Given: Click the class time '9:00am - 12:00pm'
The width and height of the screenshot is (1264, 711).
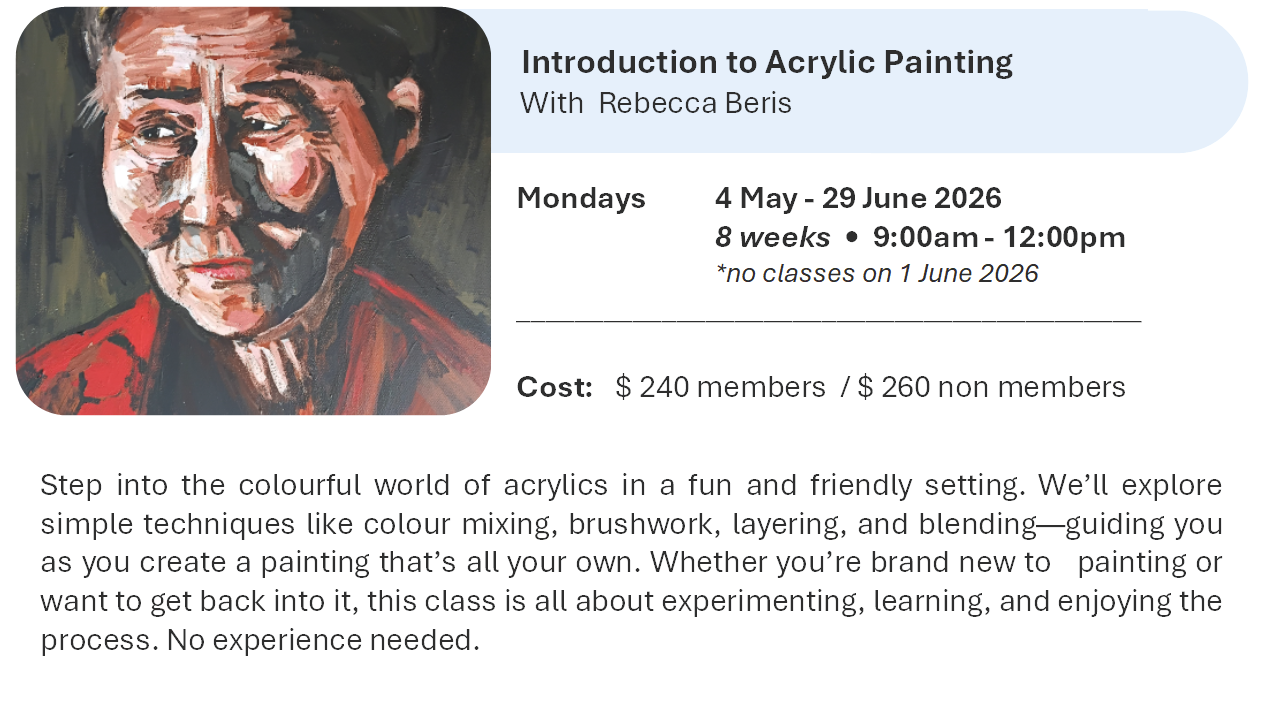Looking at the screenshot, I should click(999, 237).
